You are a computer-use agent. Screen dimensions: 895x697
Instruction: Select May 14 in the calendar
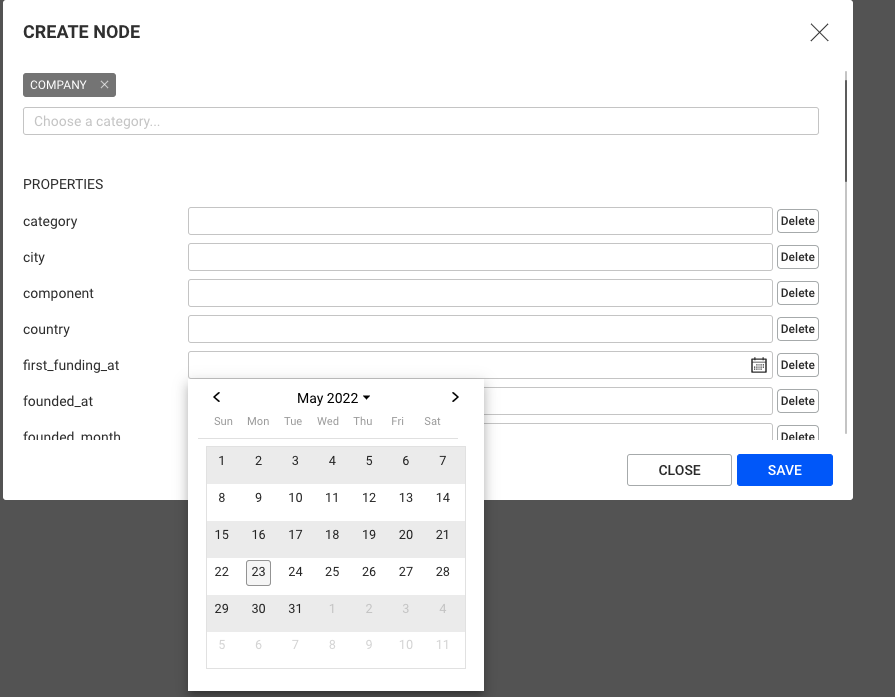click(442, 498)
